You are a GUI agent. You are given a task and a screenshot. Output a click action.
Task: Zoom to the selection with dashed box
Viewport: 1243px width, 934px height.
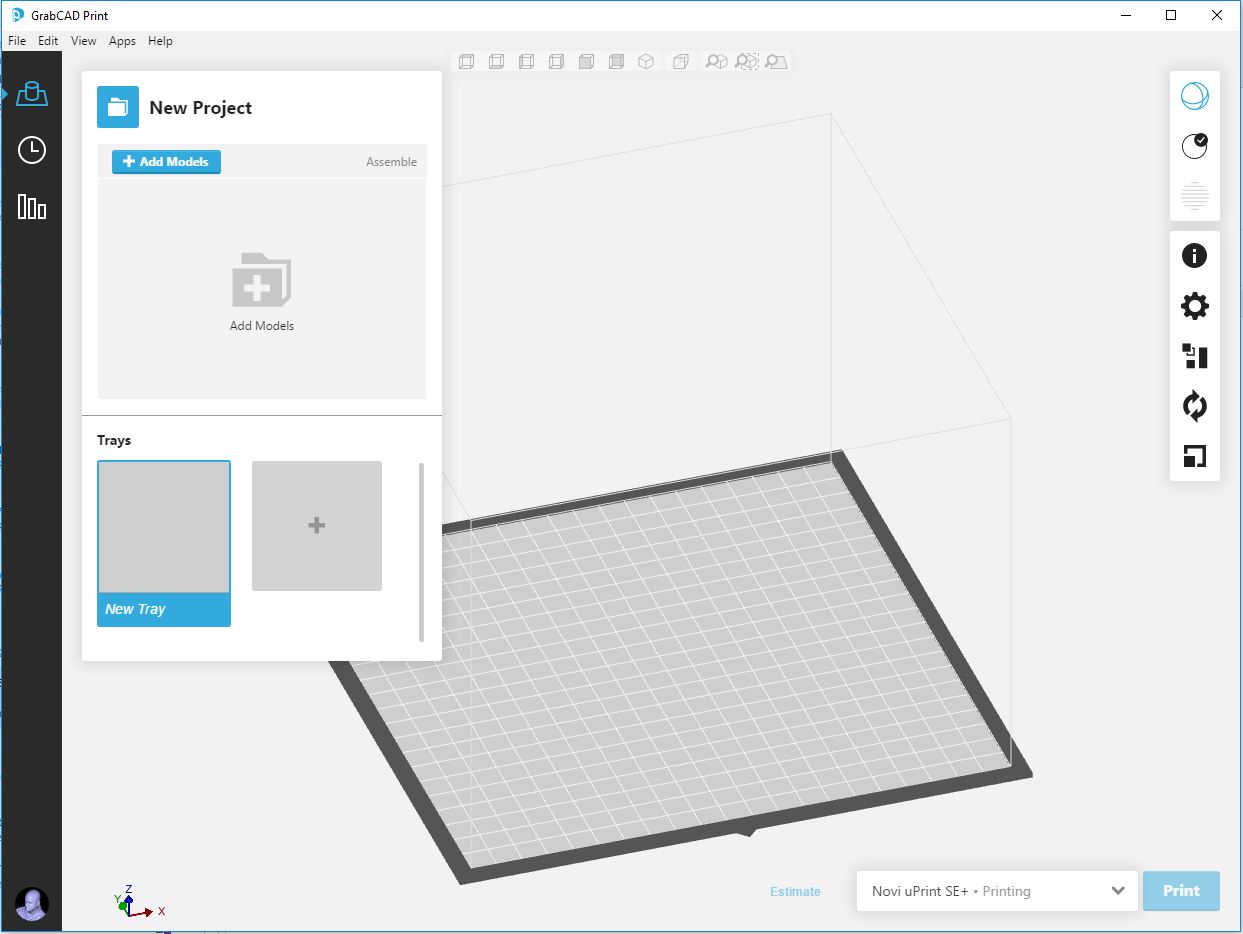tap(746, 62)
